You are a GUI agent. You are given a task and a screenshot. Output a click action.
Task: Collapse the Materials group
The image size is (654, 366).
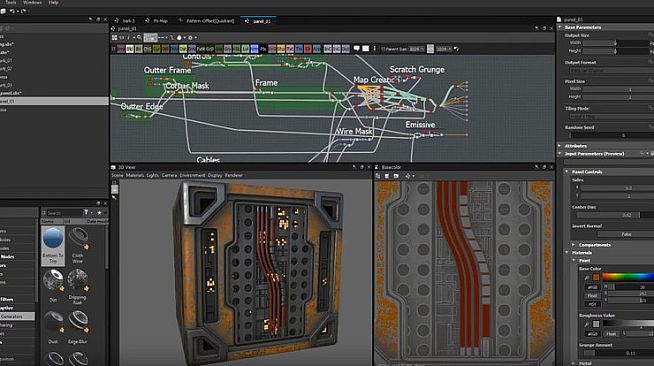point(566,253)
